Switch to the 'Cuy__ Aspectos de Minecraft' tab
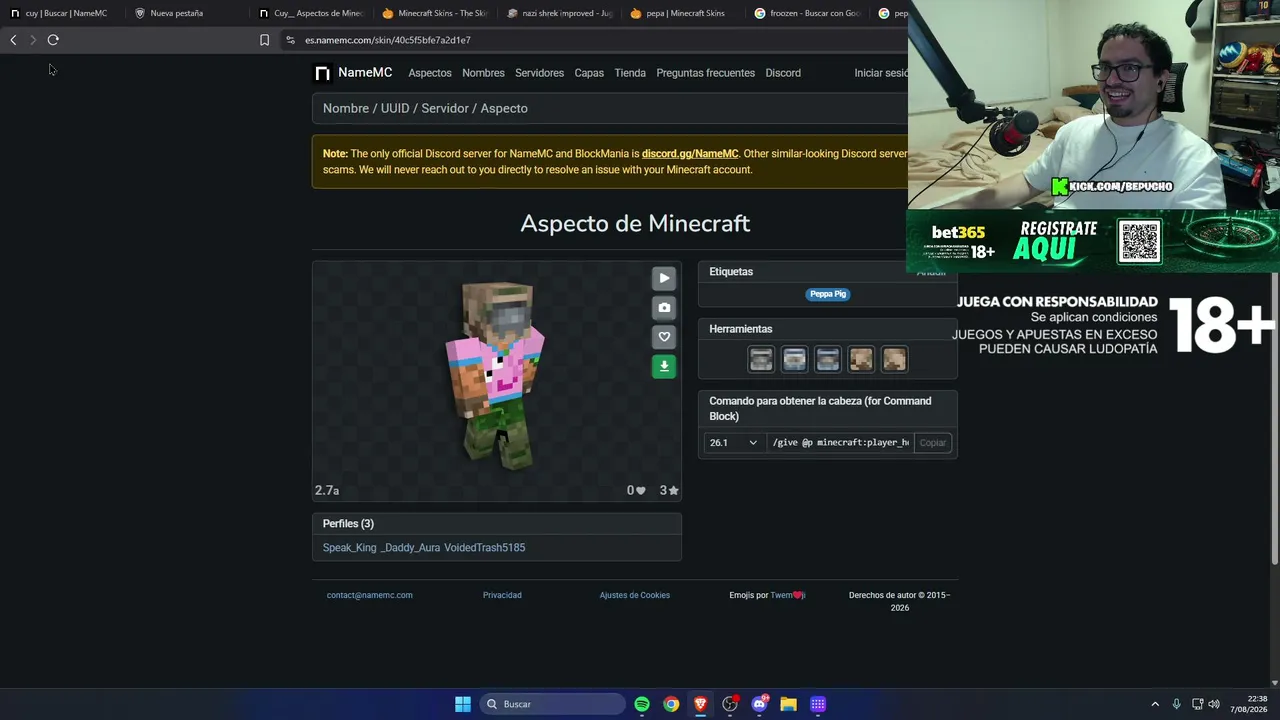Image resolution: width=1280 pixels, height=720 pixels. pos(310,13)
